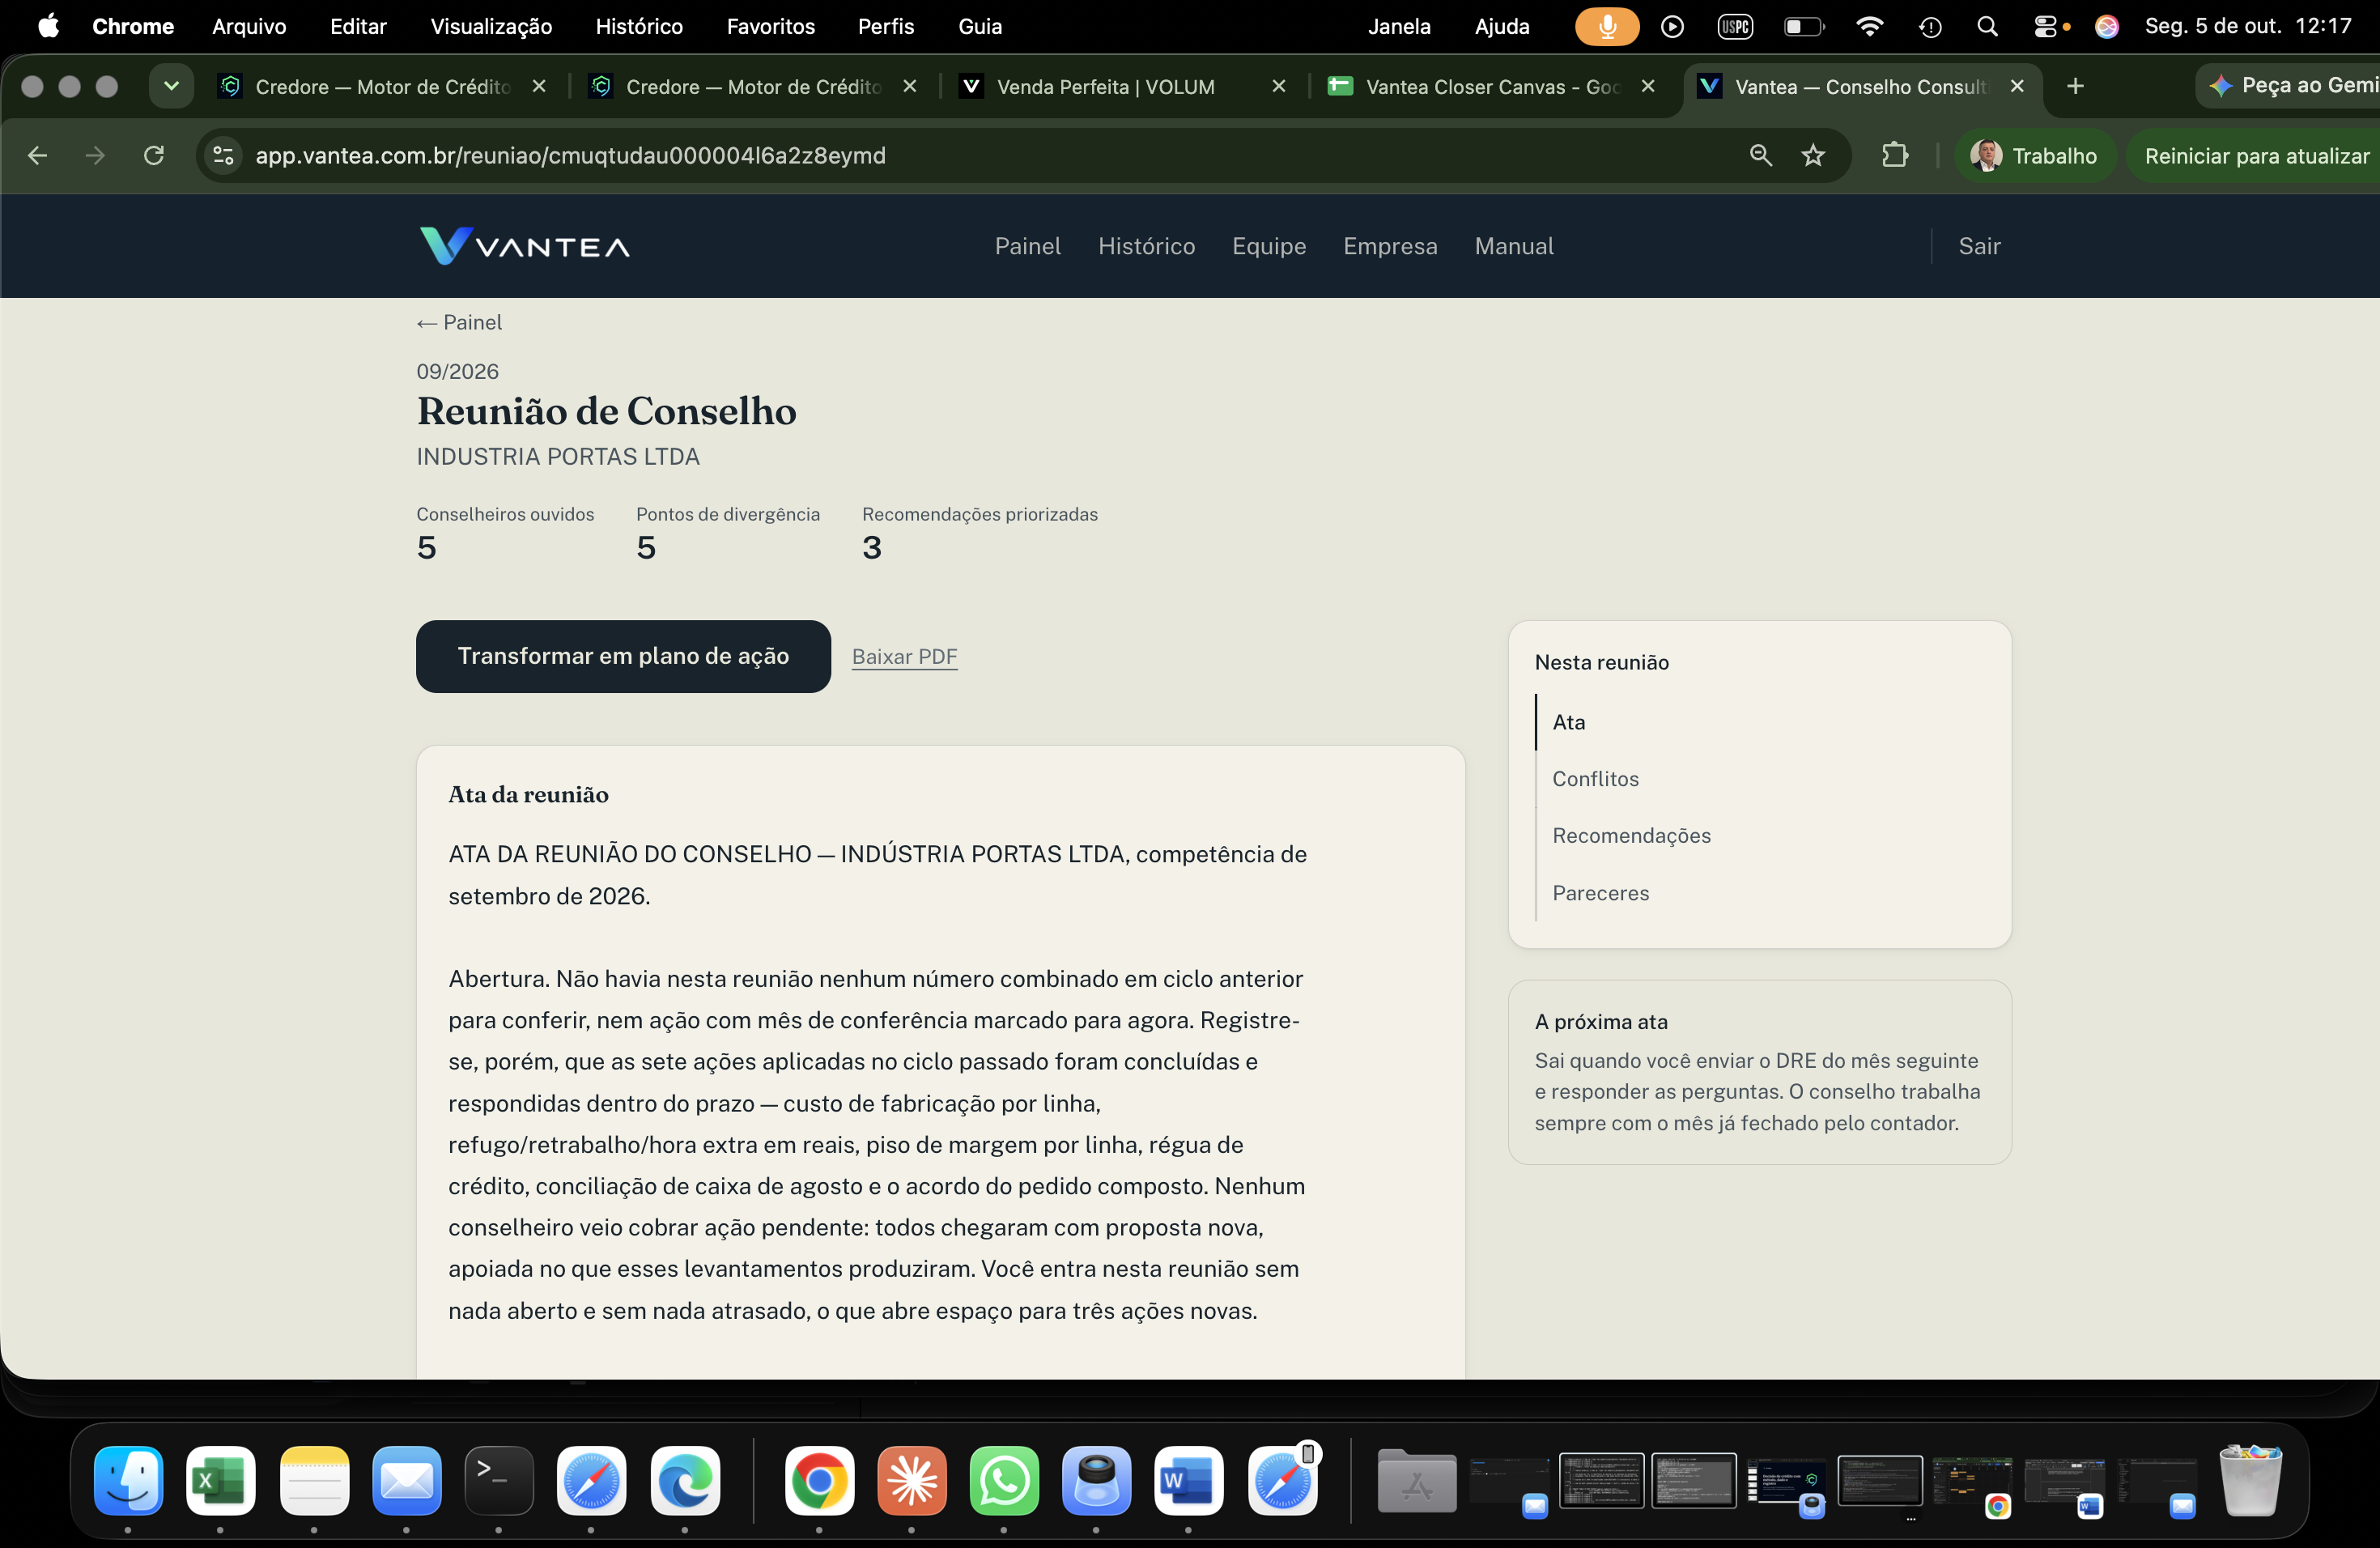
Task: Switch to the first Credore Motor de Crédito tab
Action: [x=382, y=86]
